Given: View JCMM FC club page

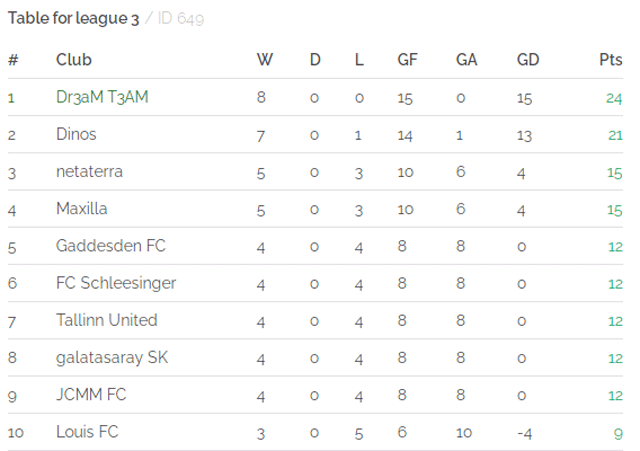Looking at the screenshot, I should click(x=91, y=395).
